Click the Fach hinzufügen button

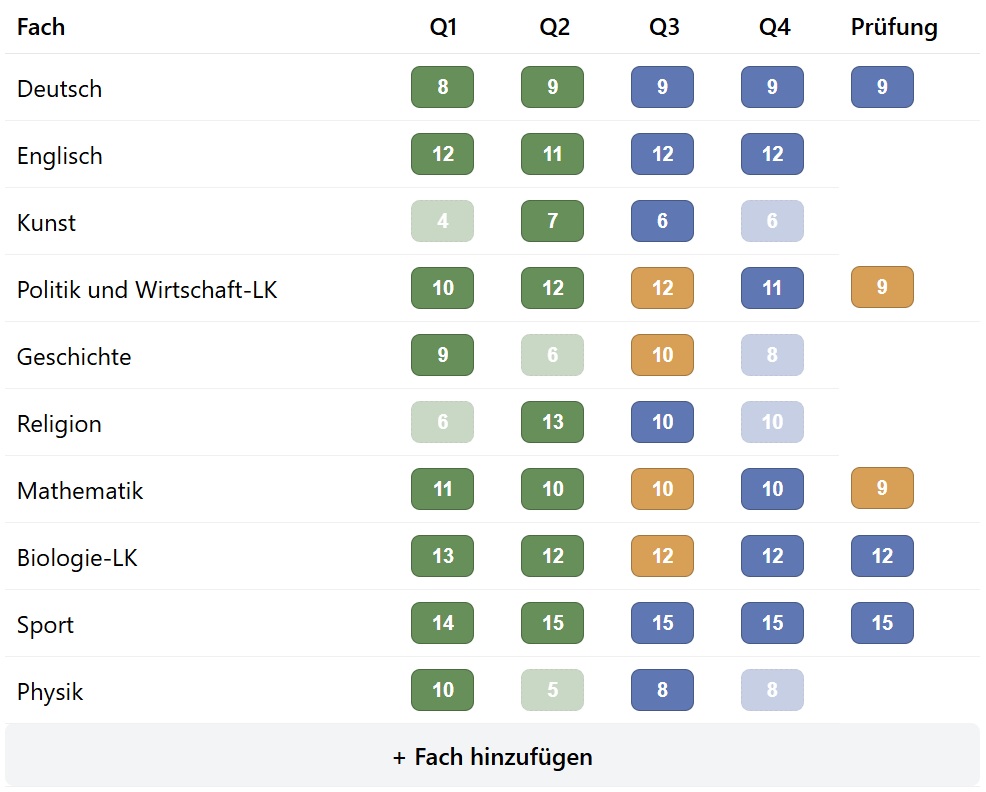tap(492, 757)
